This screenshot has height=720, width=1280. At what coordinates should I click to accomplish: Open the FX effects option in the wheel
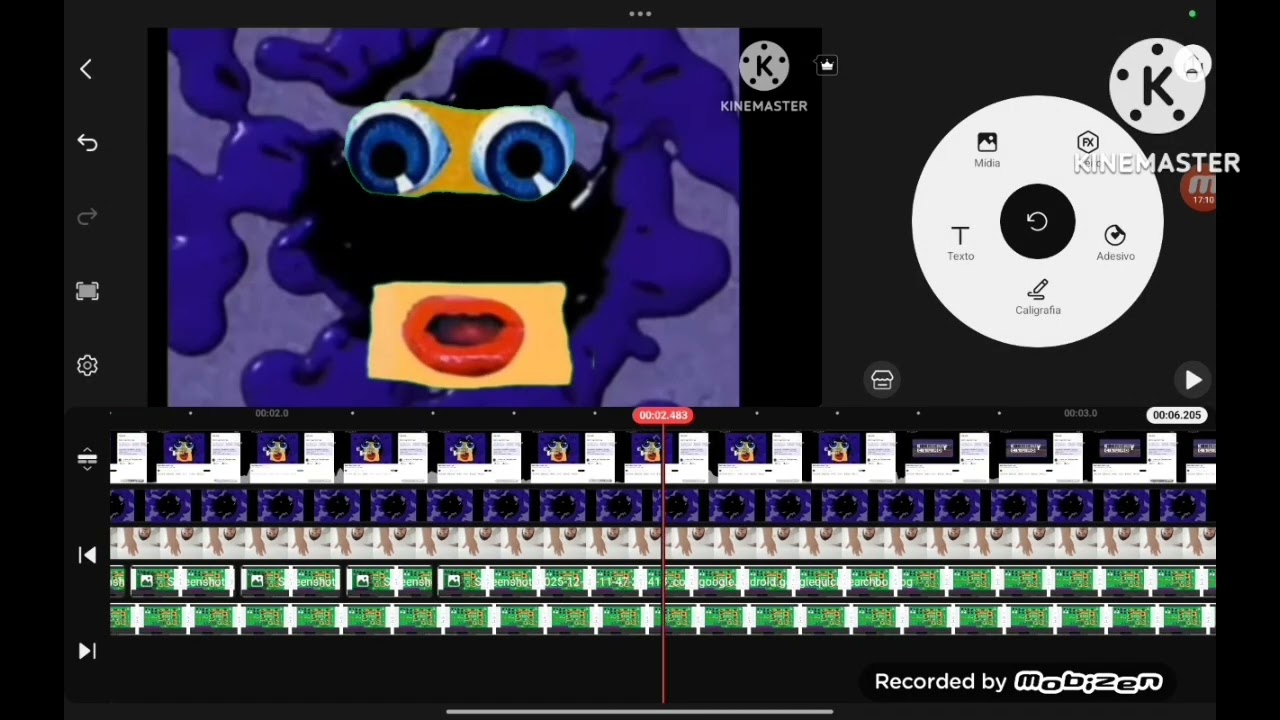(1088, 142)
